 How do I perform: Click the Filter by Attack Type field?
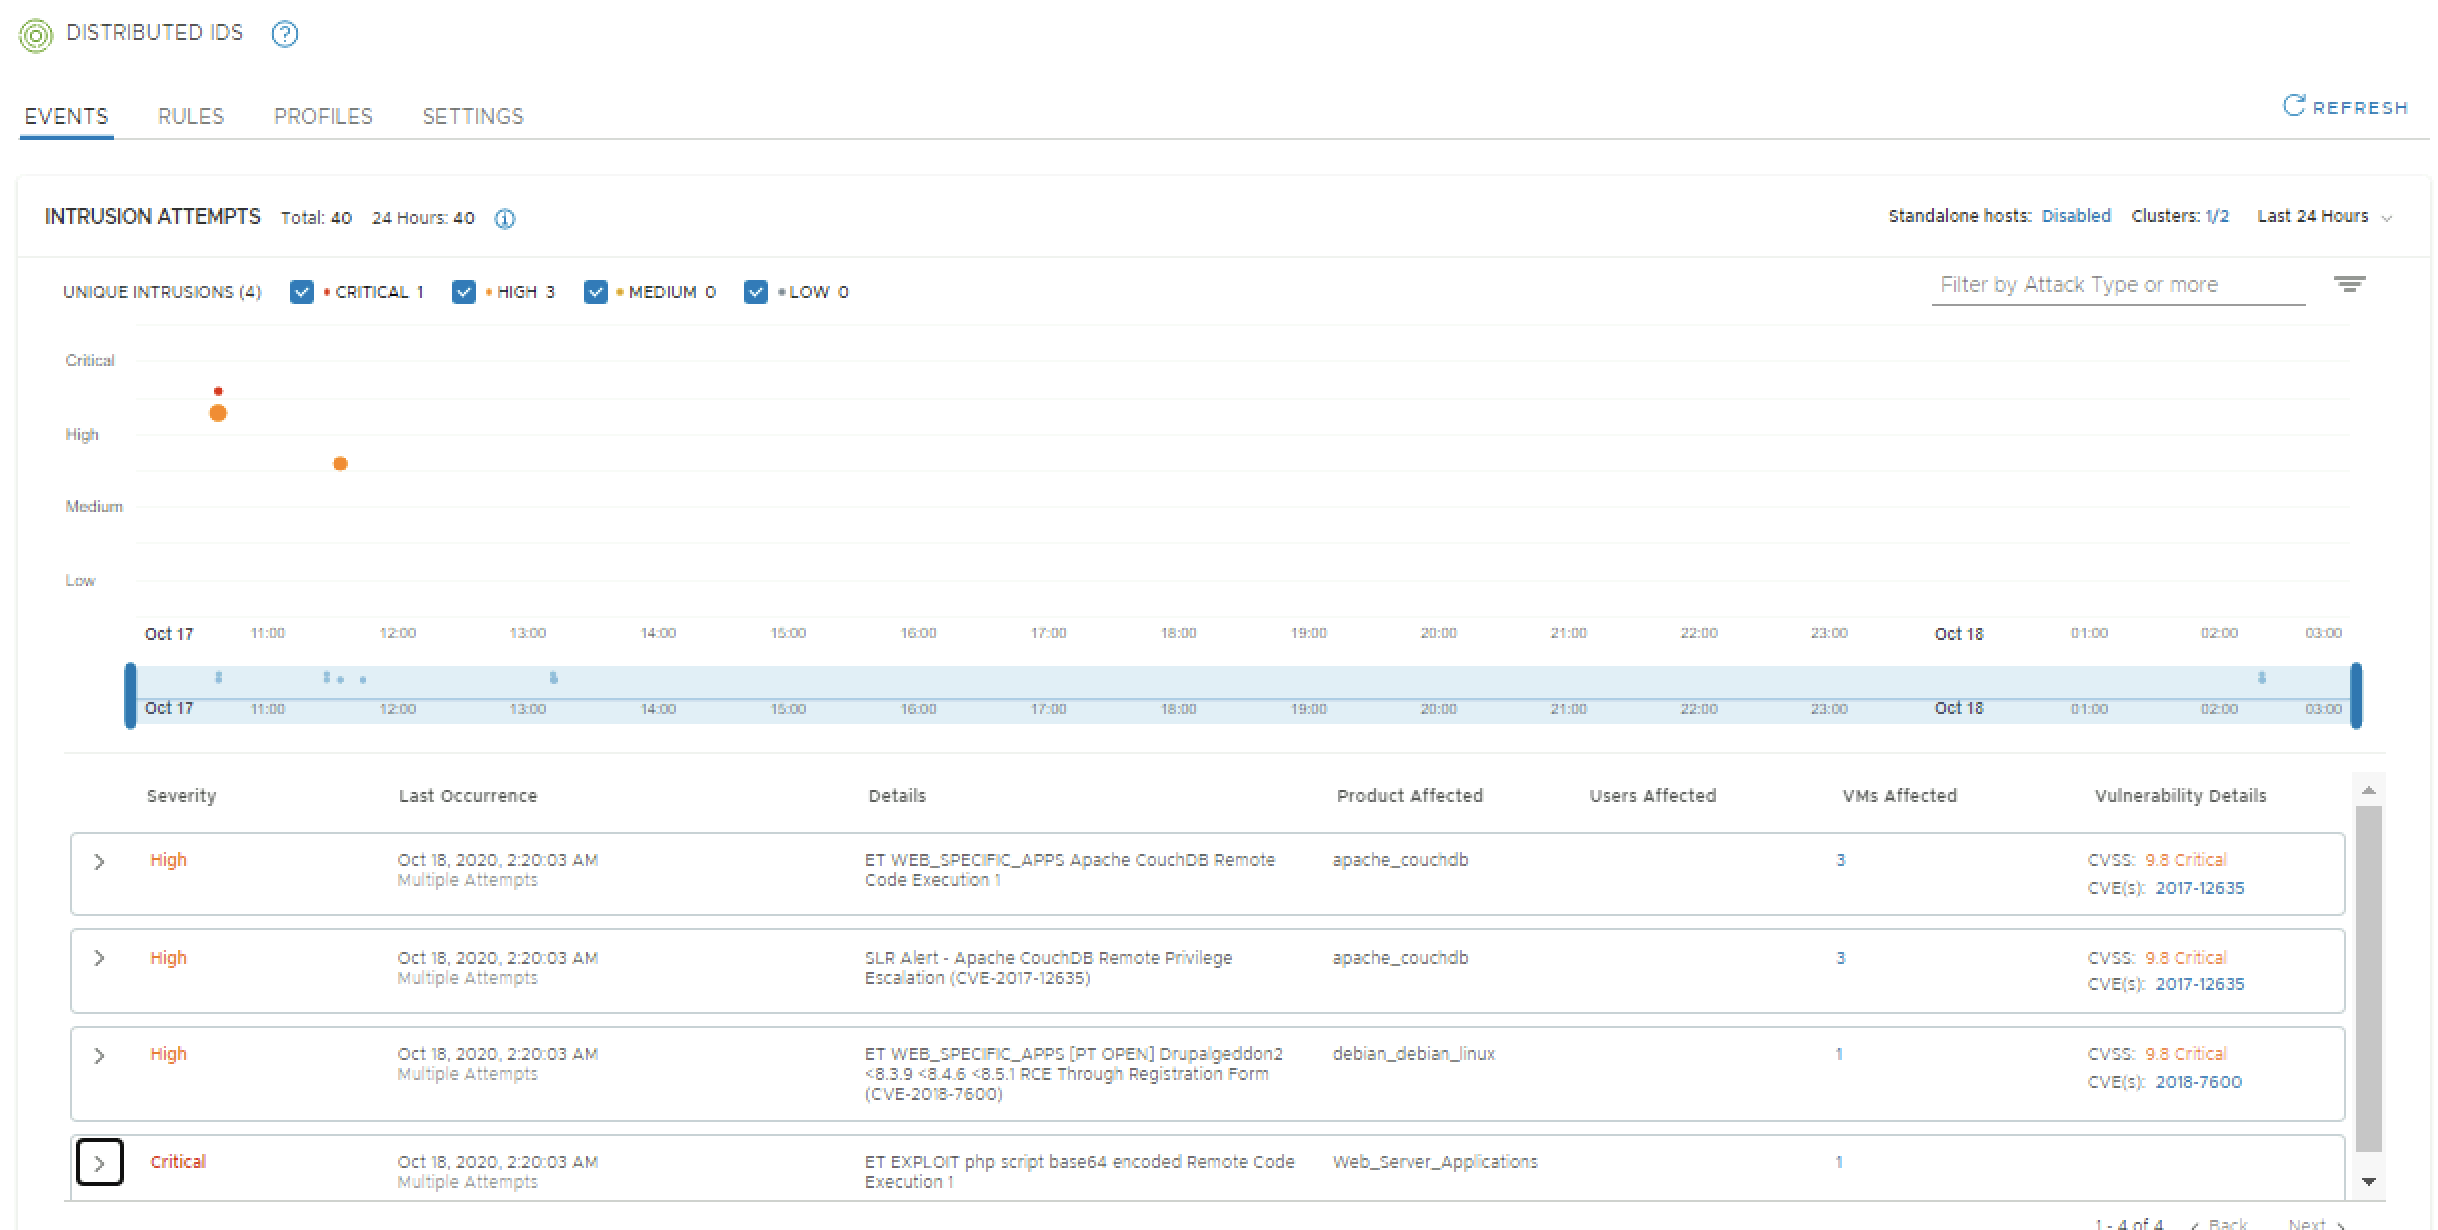coord(2117,285)
